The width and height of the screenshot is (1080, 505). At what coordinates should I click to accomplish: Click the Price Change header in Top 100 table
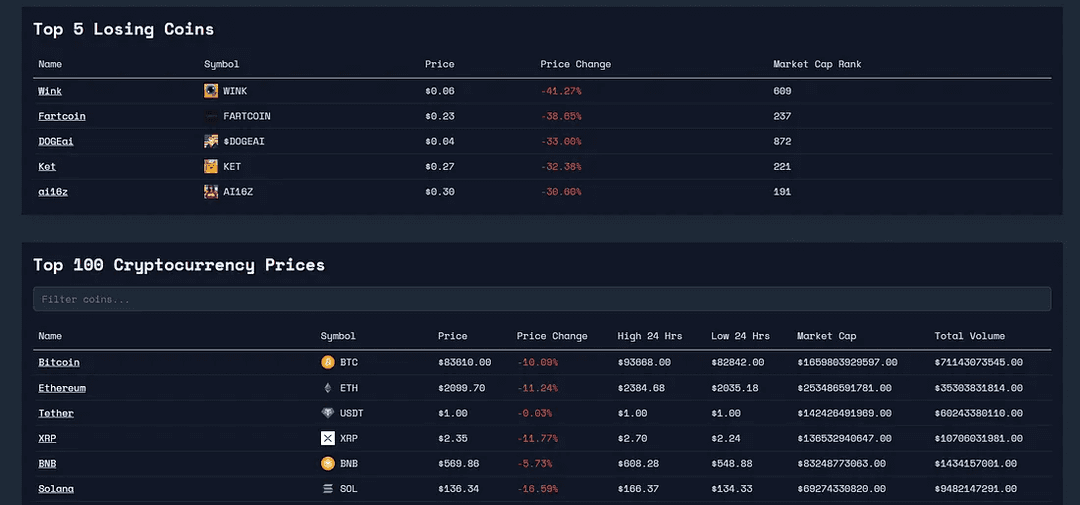tap(552, 336)
